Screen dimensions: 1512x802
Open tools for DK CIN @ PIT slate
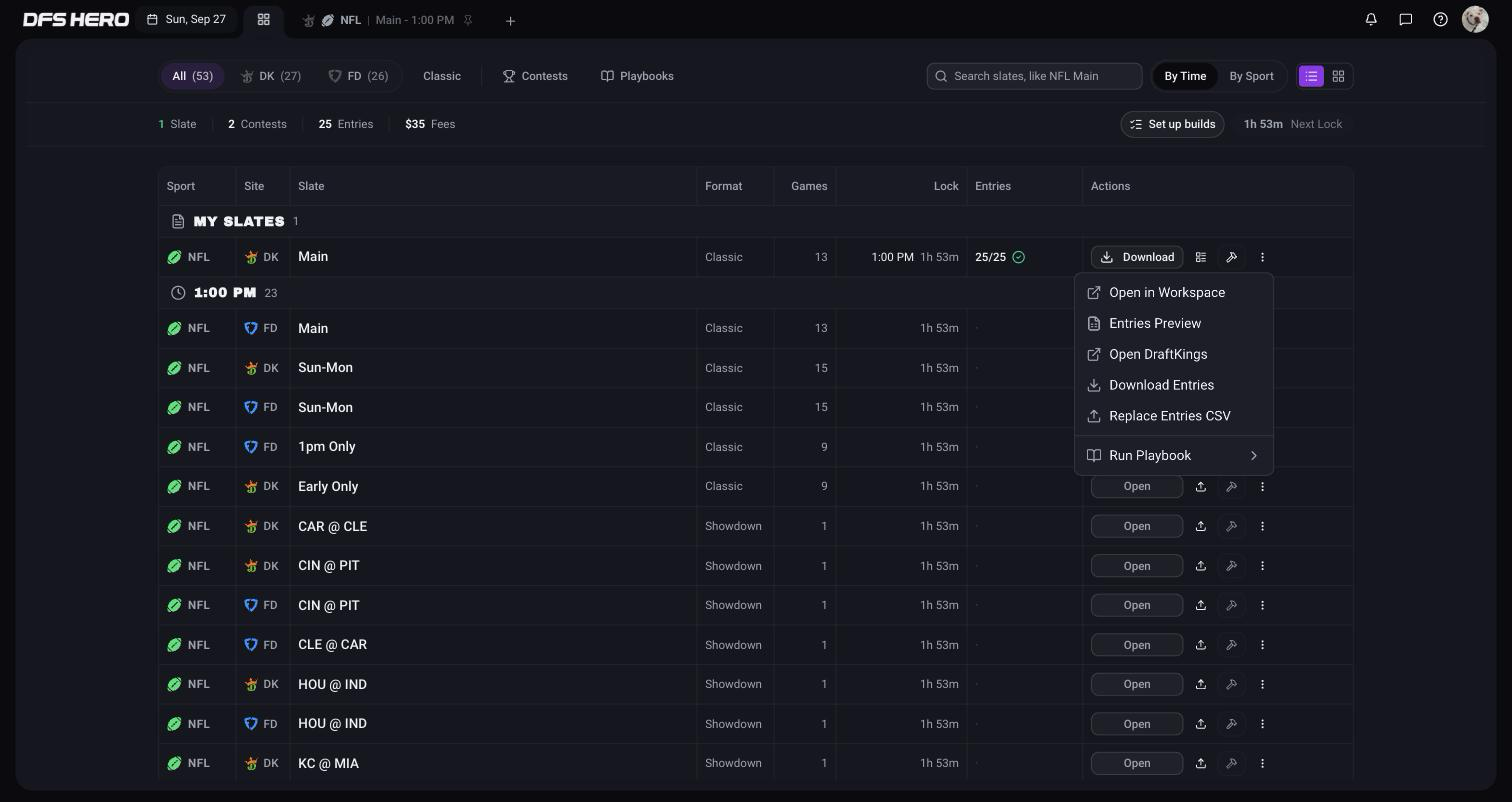pos(1232,566)
